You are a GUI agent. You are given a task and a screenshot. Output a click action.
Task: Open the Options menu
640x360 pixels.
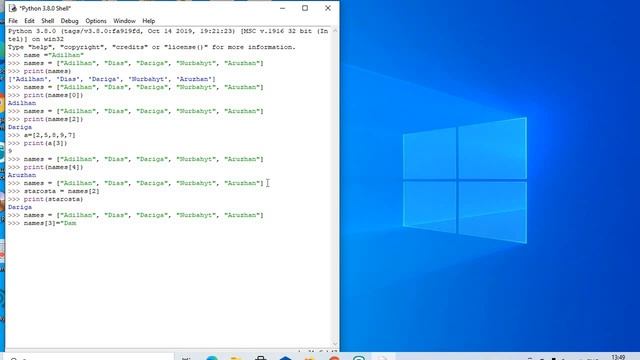(x=96, y=21)
